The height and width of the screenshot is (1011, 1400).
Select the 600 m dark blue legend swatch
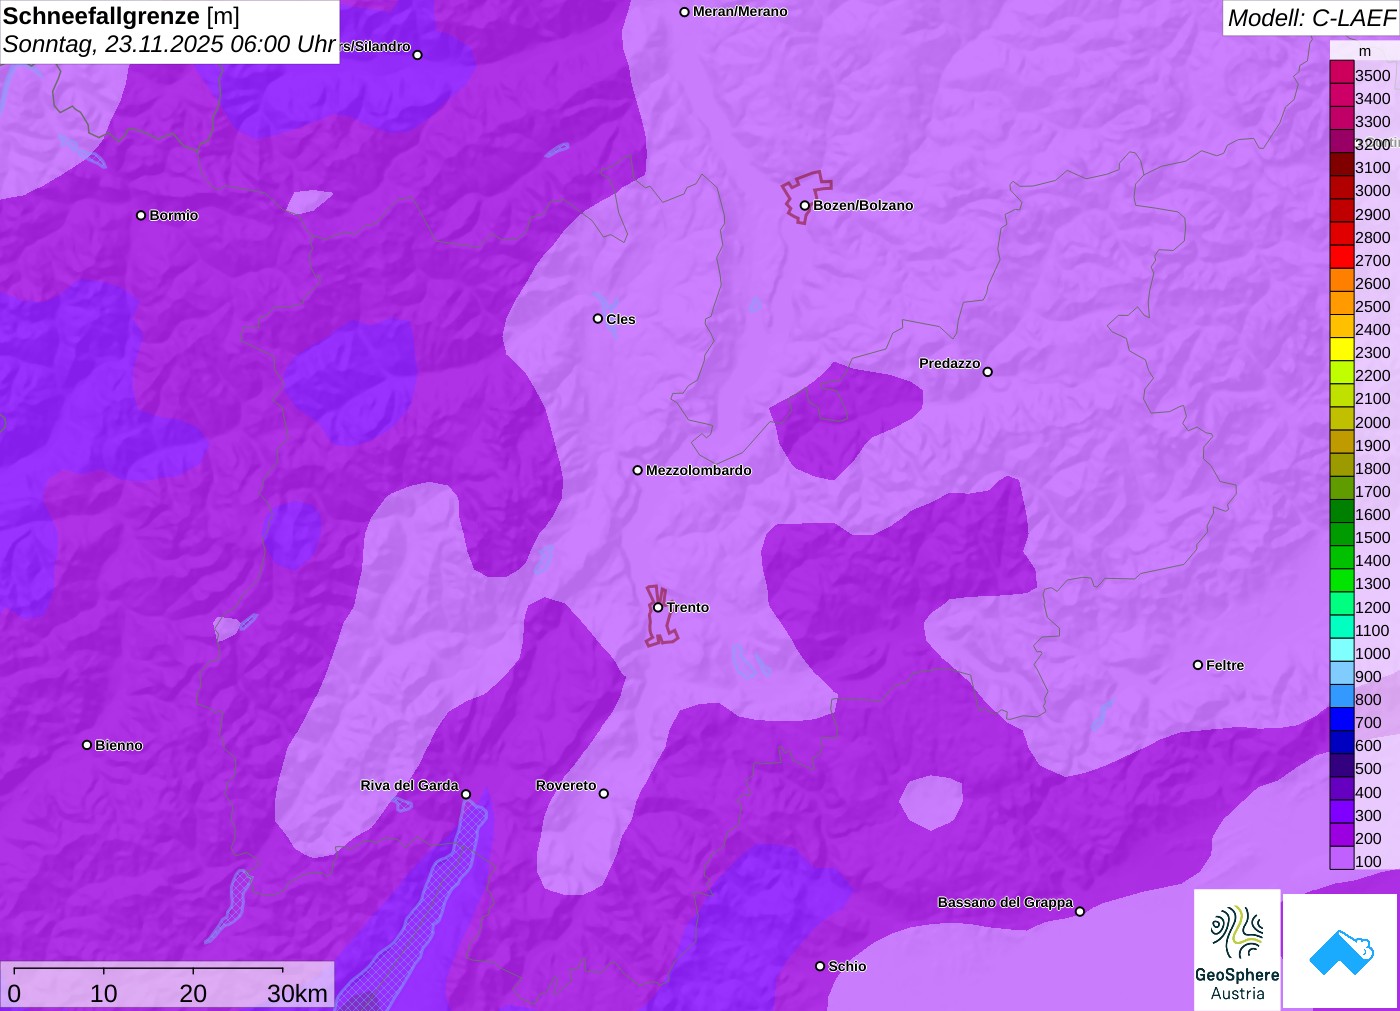point(1341,742)
